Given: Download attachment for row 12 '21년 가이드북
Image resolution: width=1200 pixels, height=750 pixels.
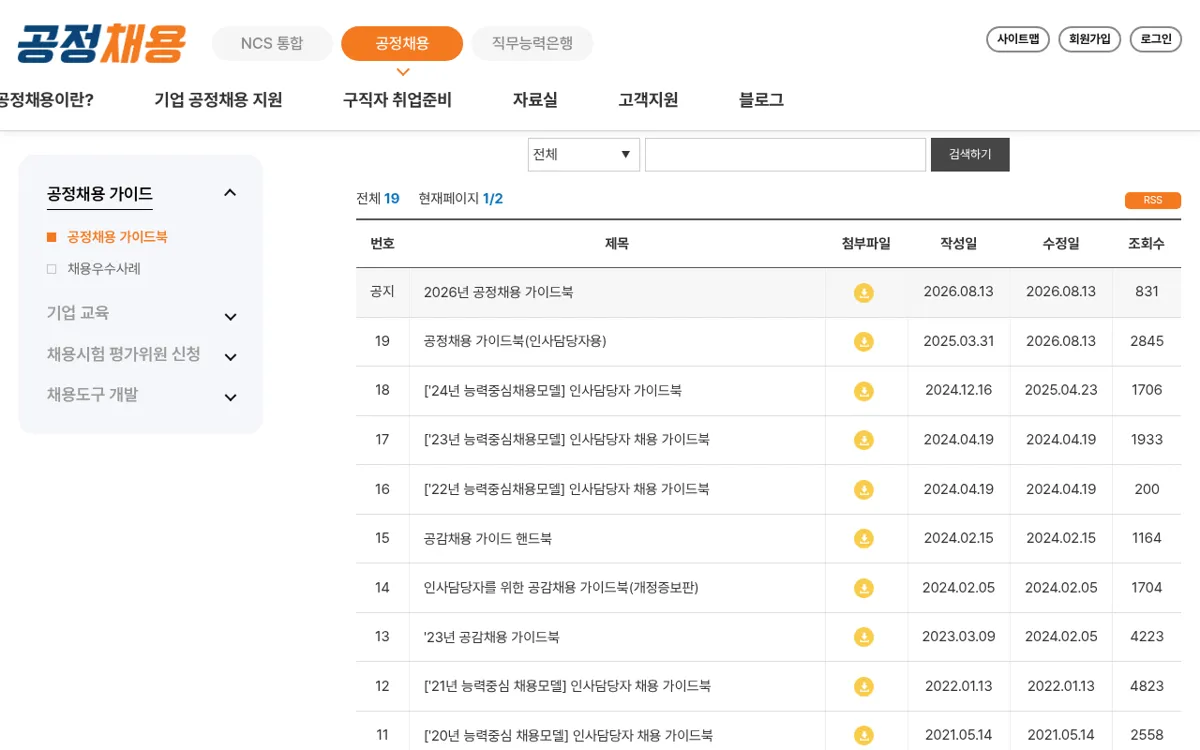Looking at the screenshot, I should (x=864, y=687).
